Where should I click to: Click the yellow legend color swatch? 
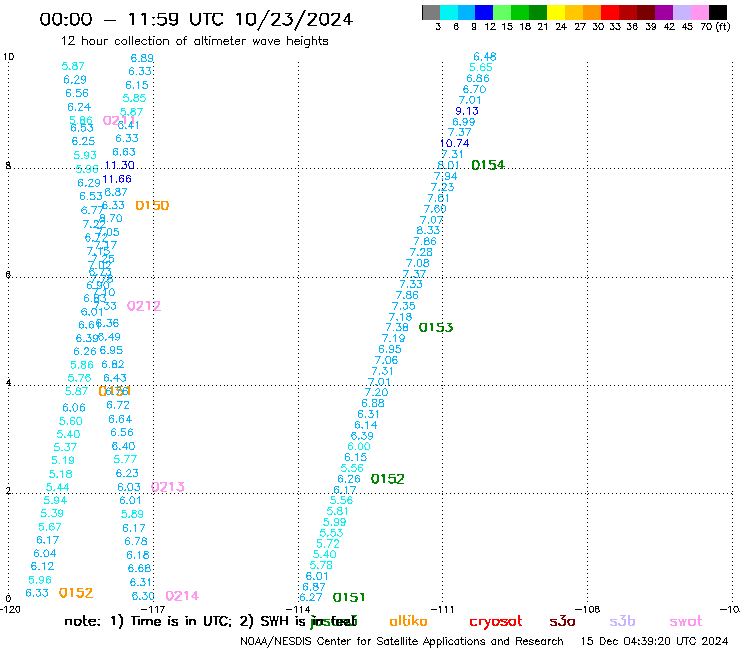click(x=555, y=12)
